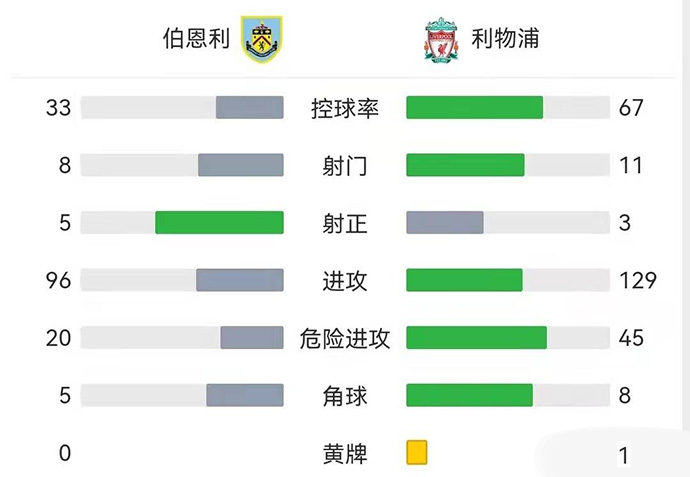Click the 射正 stat label
Image resolution: width=690 pixels, height=477 pixels.
[345, 222]
